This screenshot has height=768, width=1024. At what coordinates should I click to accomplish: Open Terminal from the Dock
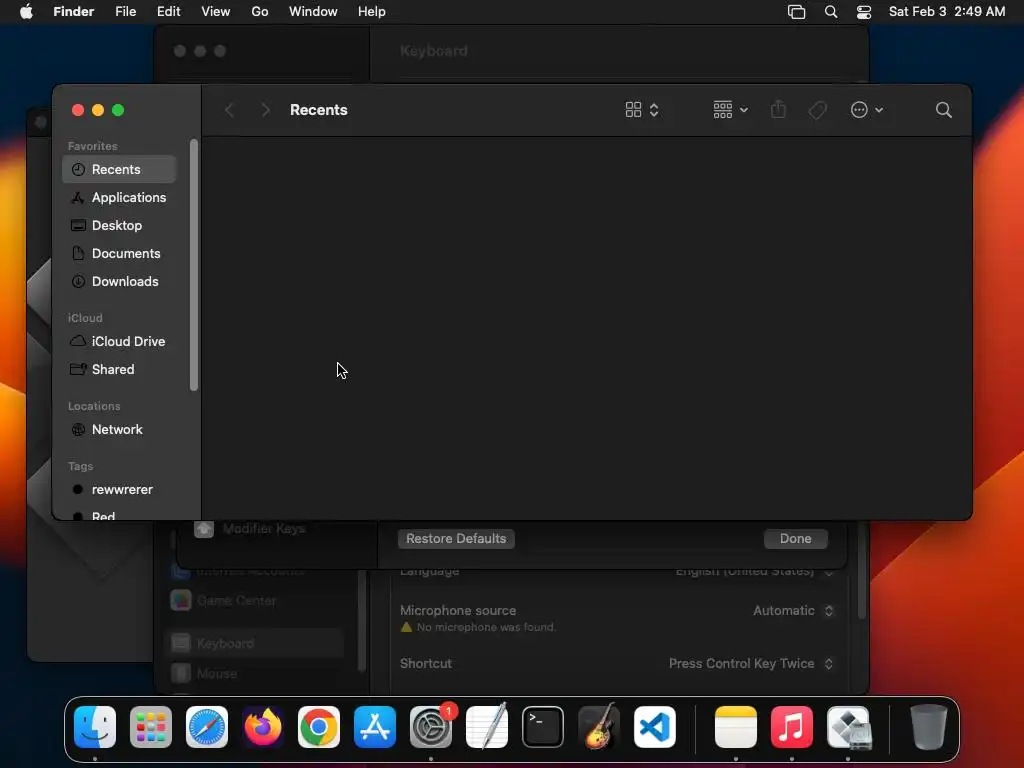[543, 727]
